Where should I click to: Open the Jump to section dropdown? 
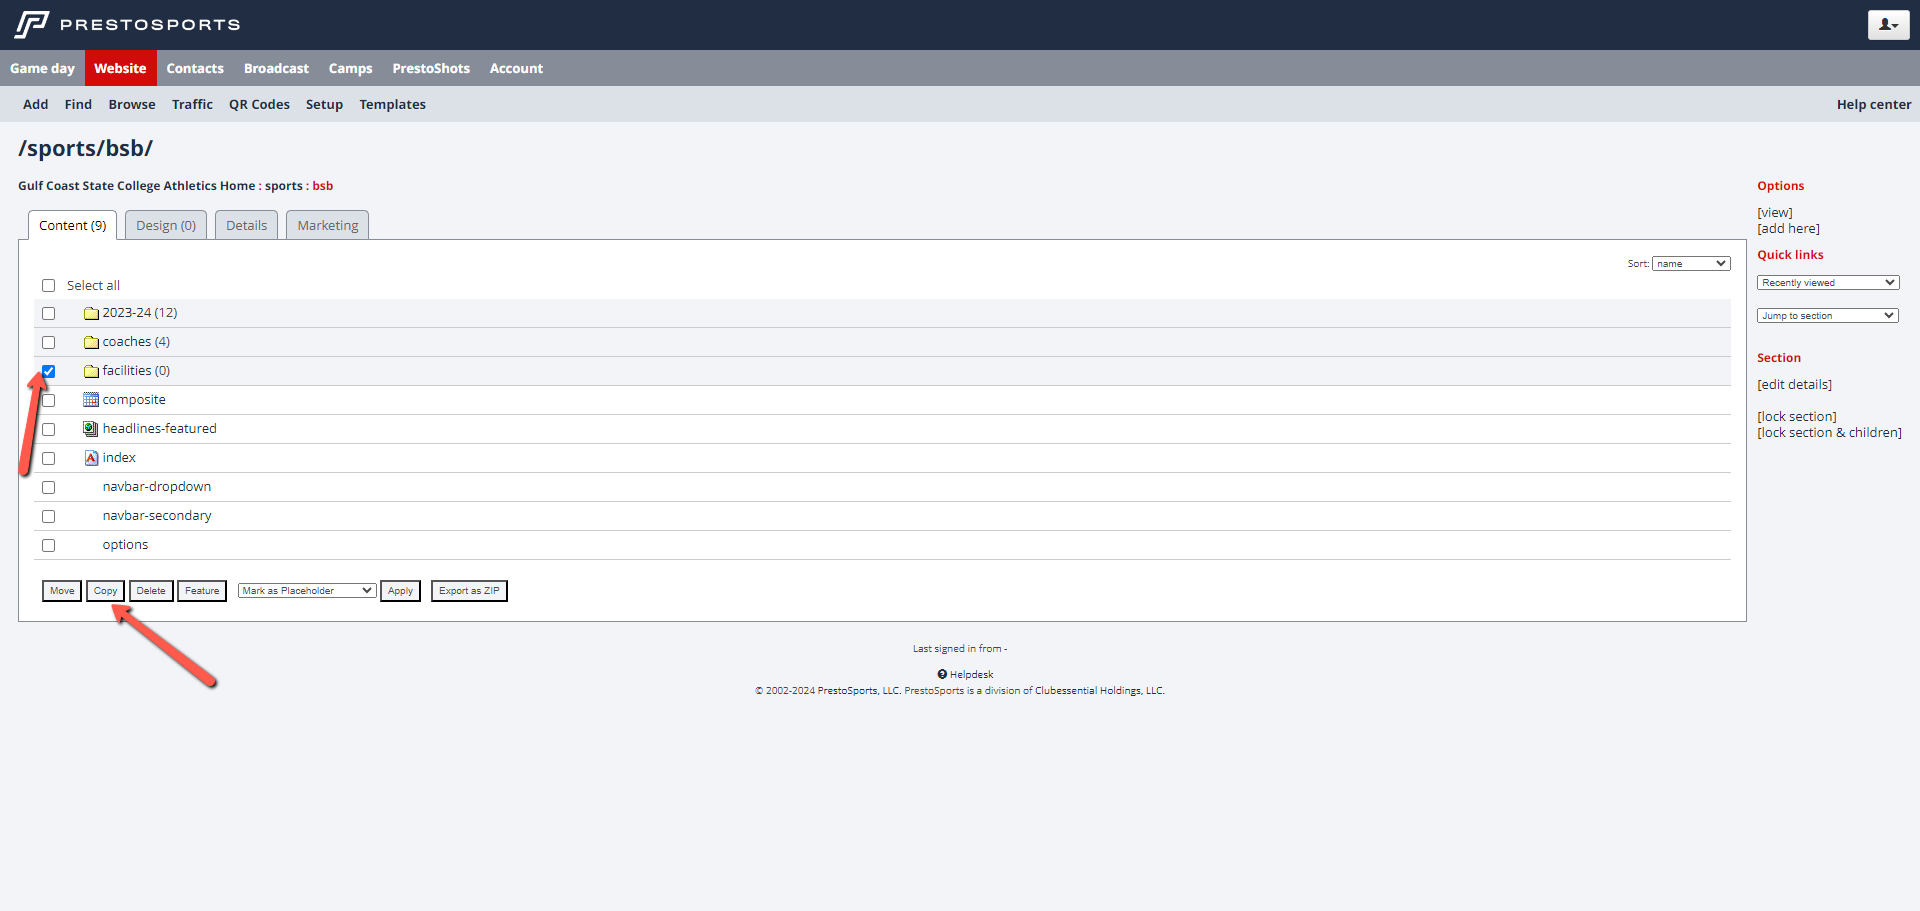pos(1828,316)
